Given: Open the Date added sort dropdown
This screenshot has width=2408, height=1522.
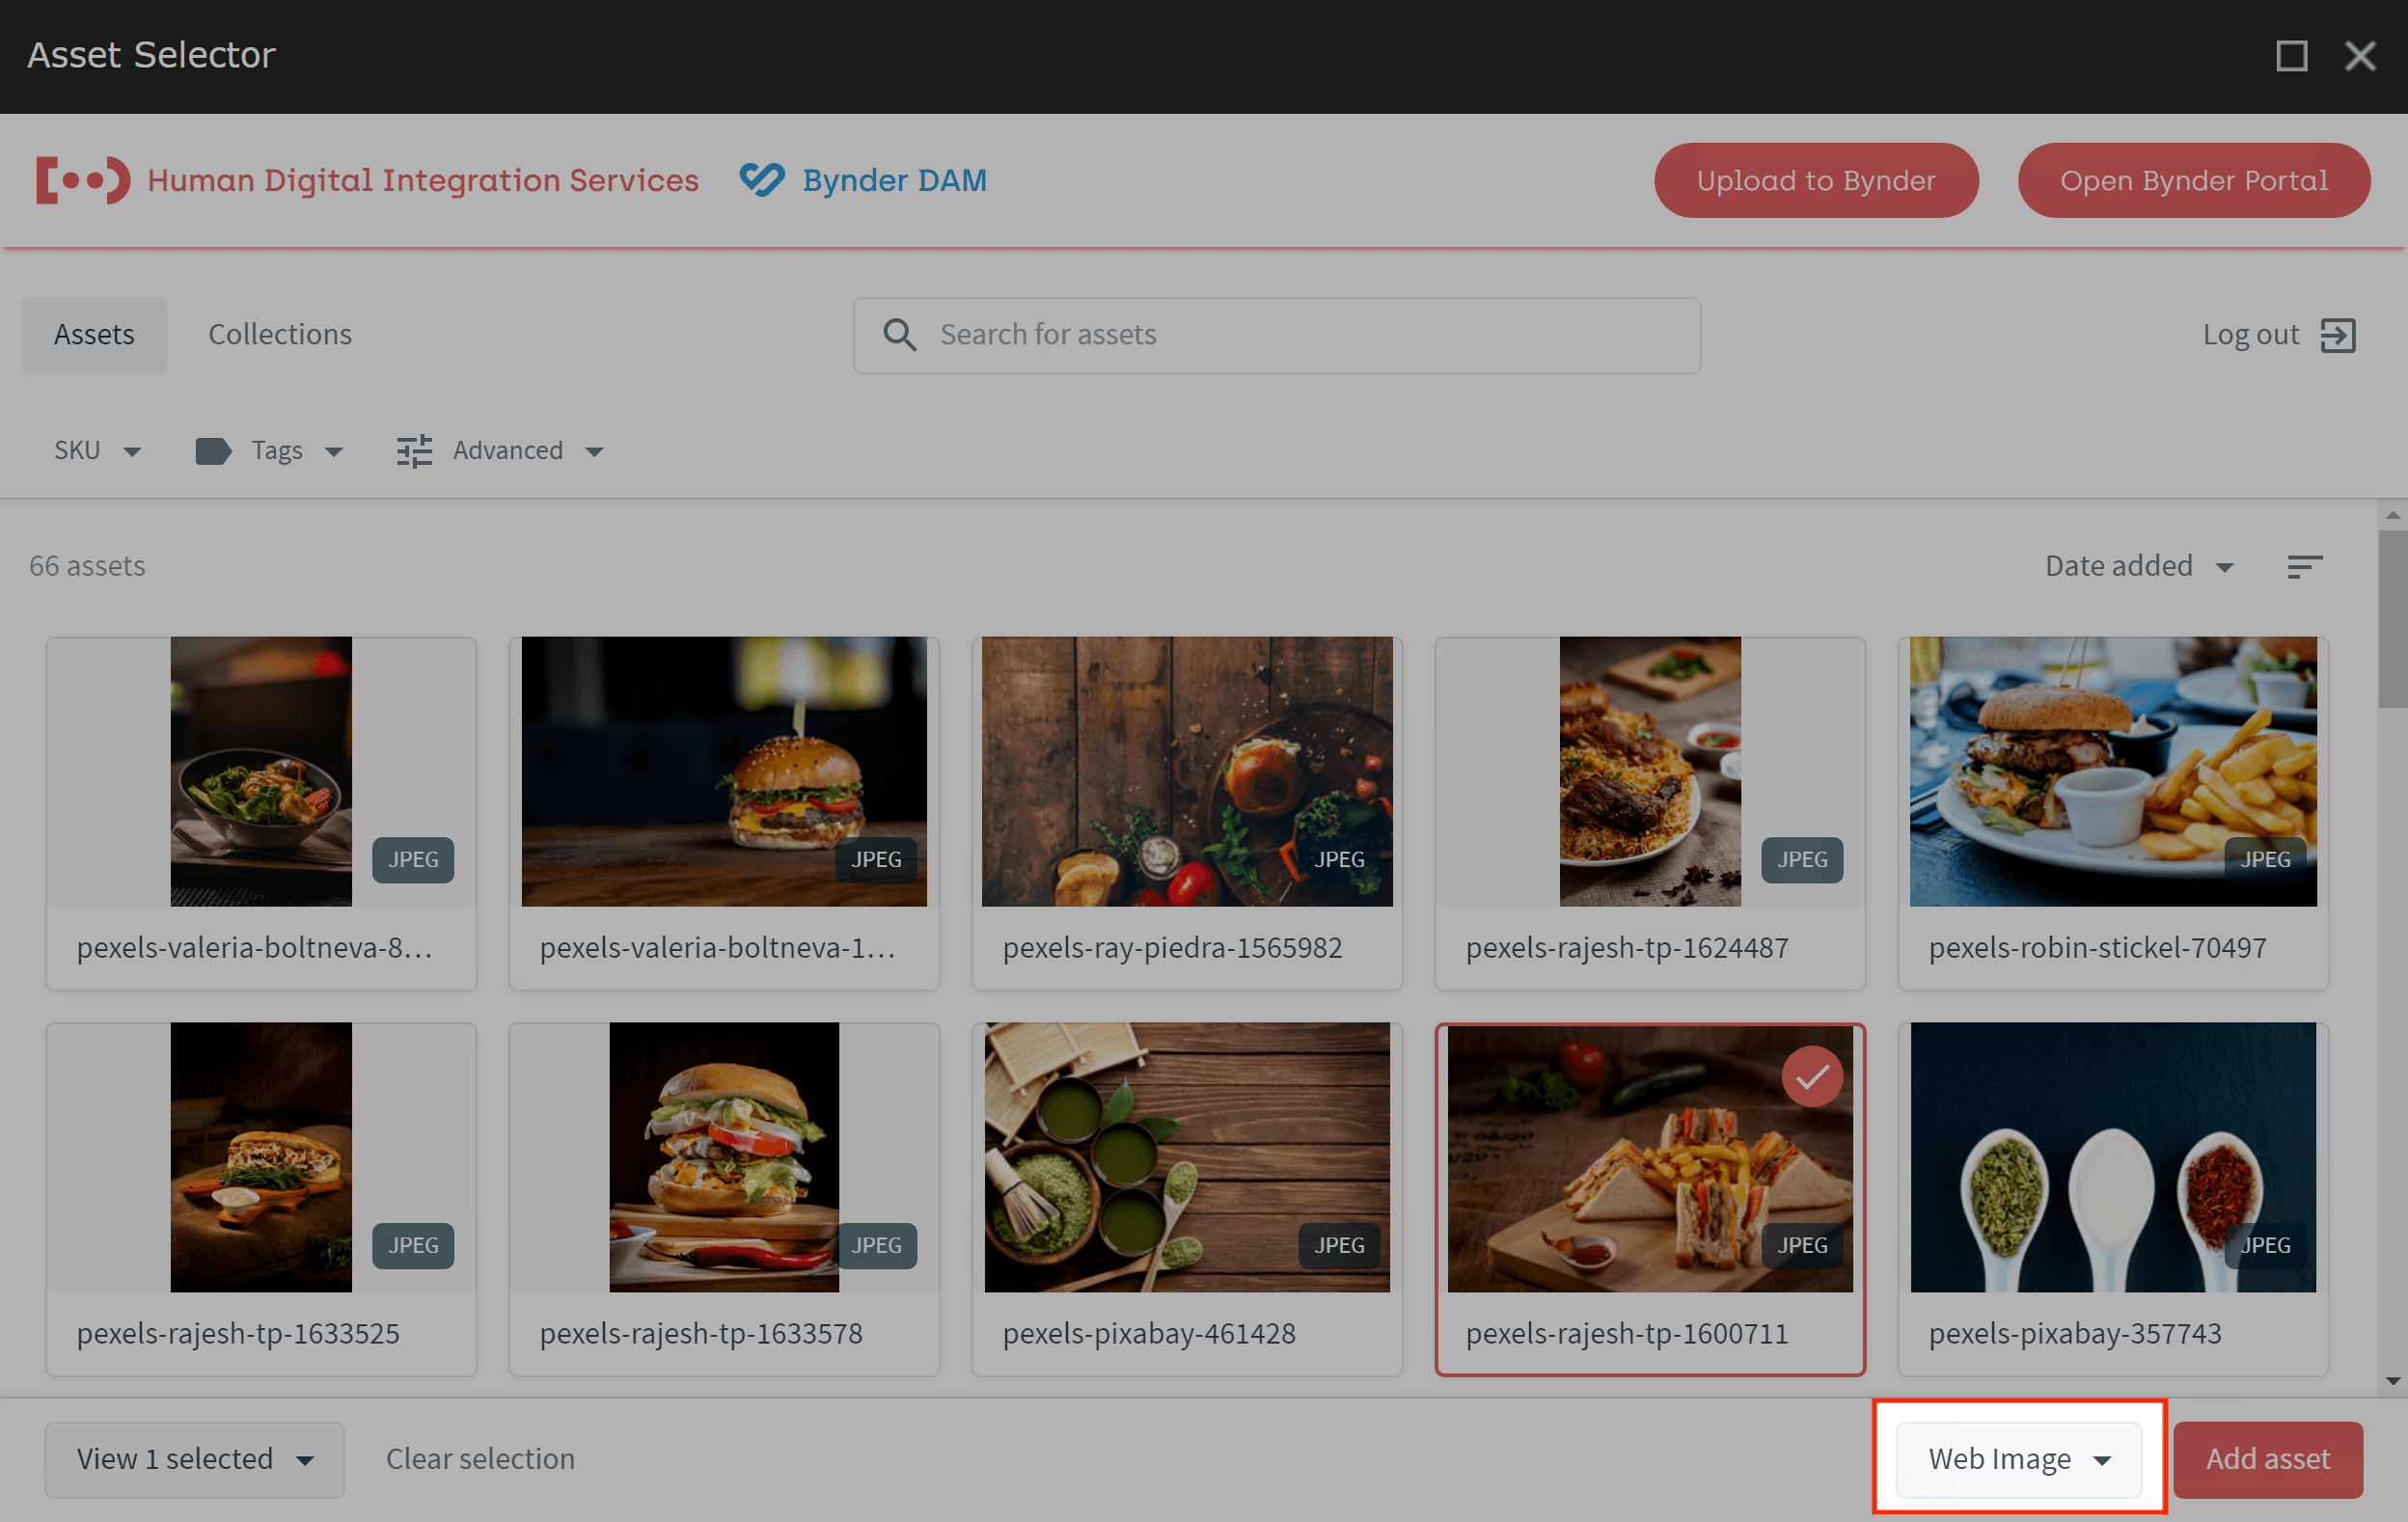Looking at the screenshot, I should pyautogui.click(x=2138, y=566).
